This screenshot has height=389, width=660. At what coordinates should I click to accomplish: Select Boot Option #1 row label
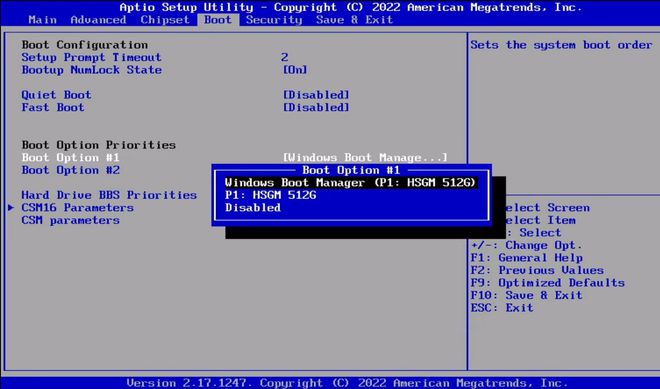click(x=71, y=157)
